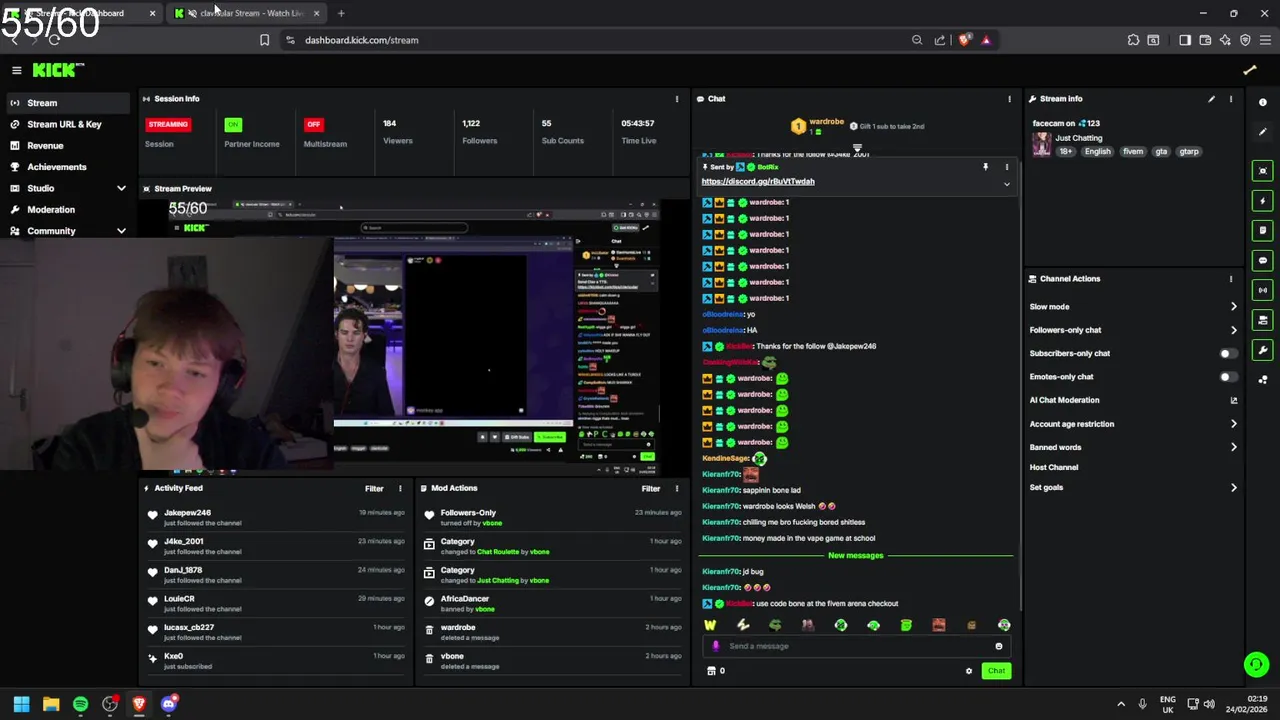Click the gtarp stream tag
The height and width of the screenshot is (720, 1280).
[1189, 152]
